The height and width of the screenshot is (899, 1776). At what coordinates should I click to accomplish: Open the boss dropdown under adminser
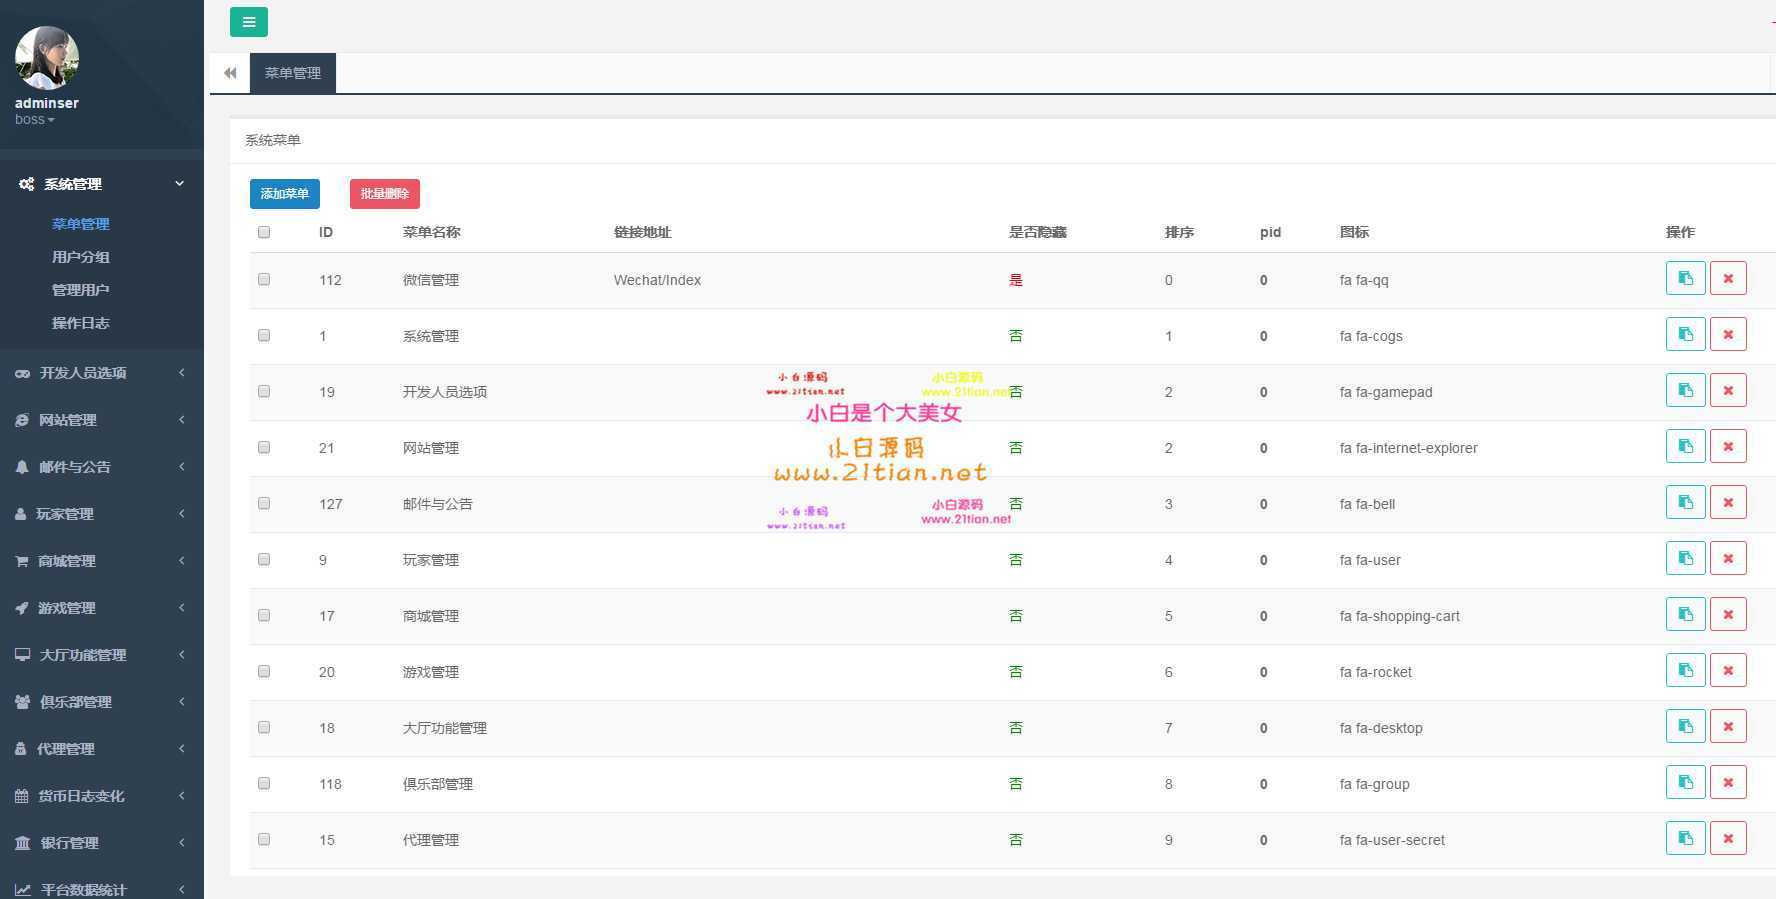coord(35,120)
